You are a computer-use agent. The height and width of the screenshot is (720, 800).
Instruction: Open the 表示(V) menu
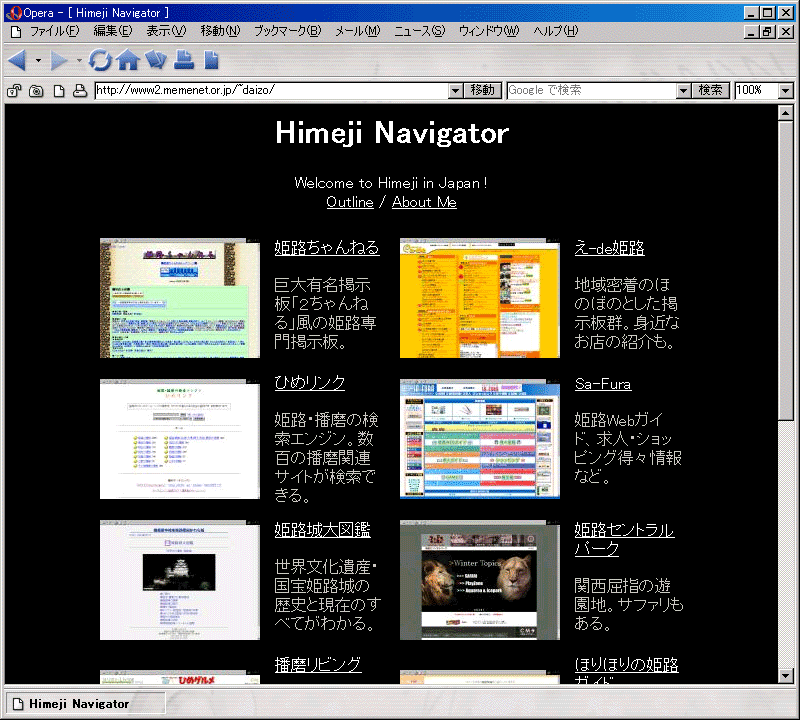[x=166, y=31]
